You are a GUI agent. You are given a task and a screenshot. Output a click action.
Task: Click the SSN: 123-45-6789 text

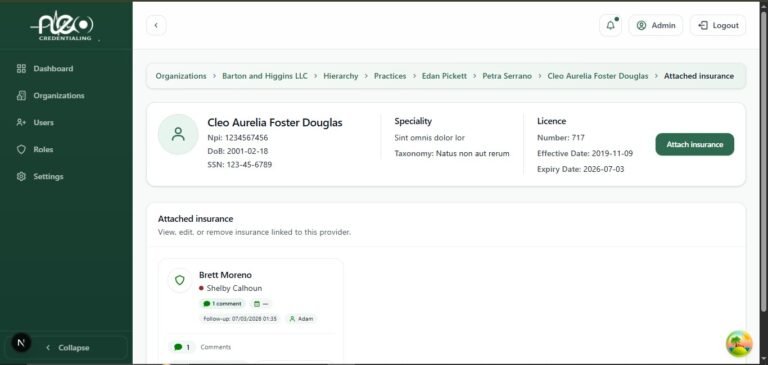(x=240, y=165)
